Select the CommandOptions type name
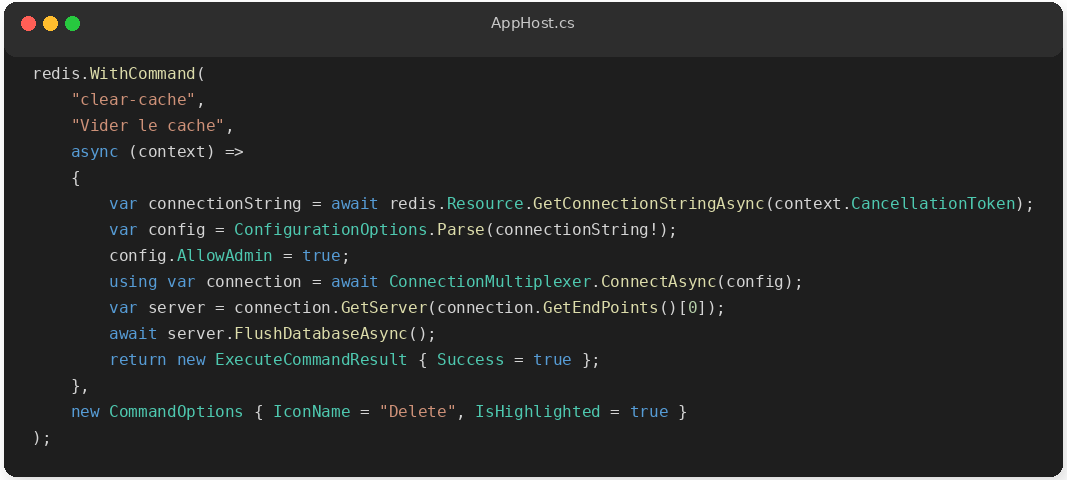 click(x=176, y=412)
